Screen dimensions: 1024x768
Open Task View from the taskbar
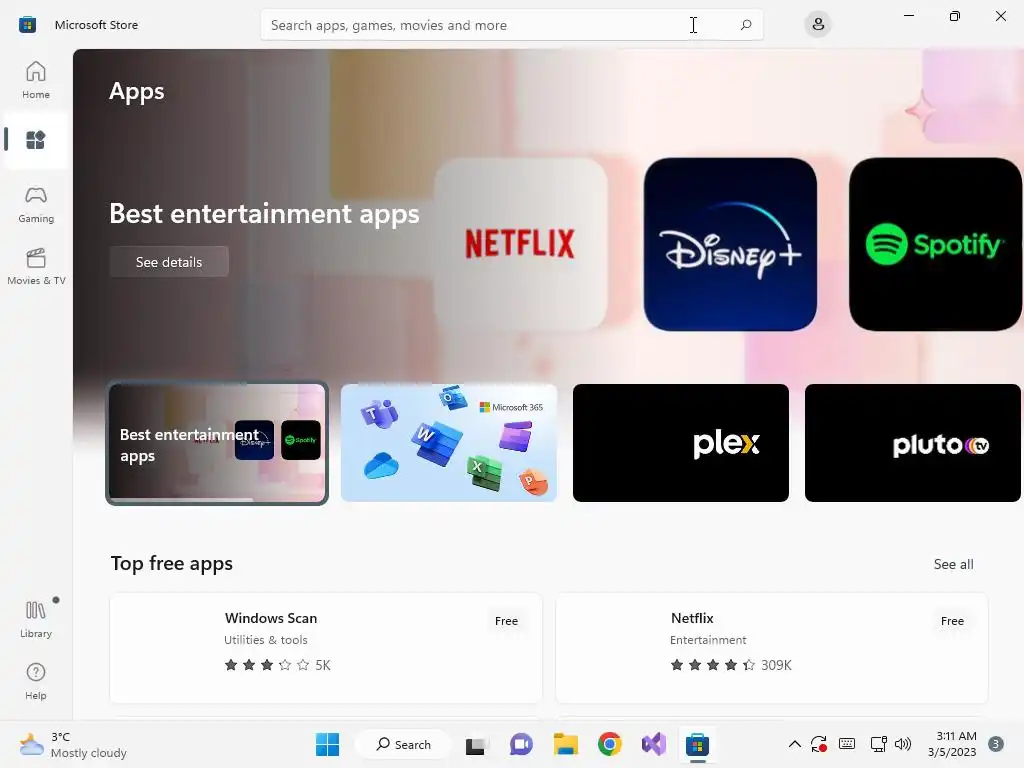[477, 744]
